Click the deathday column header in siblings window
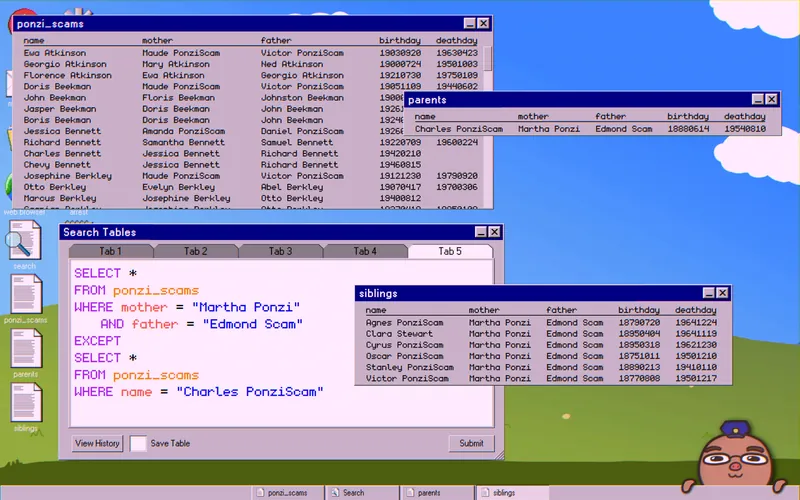Viewport: 800px width, 500px height. click(x=695, y=310)
